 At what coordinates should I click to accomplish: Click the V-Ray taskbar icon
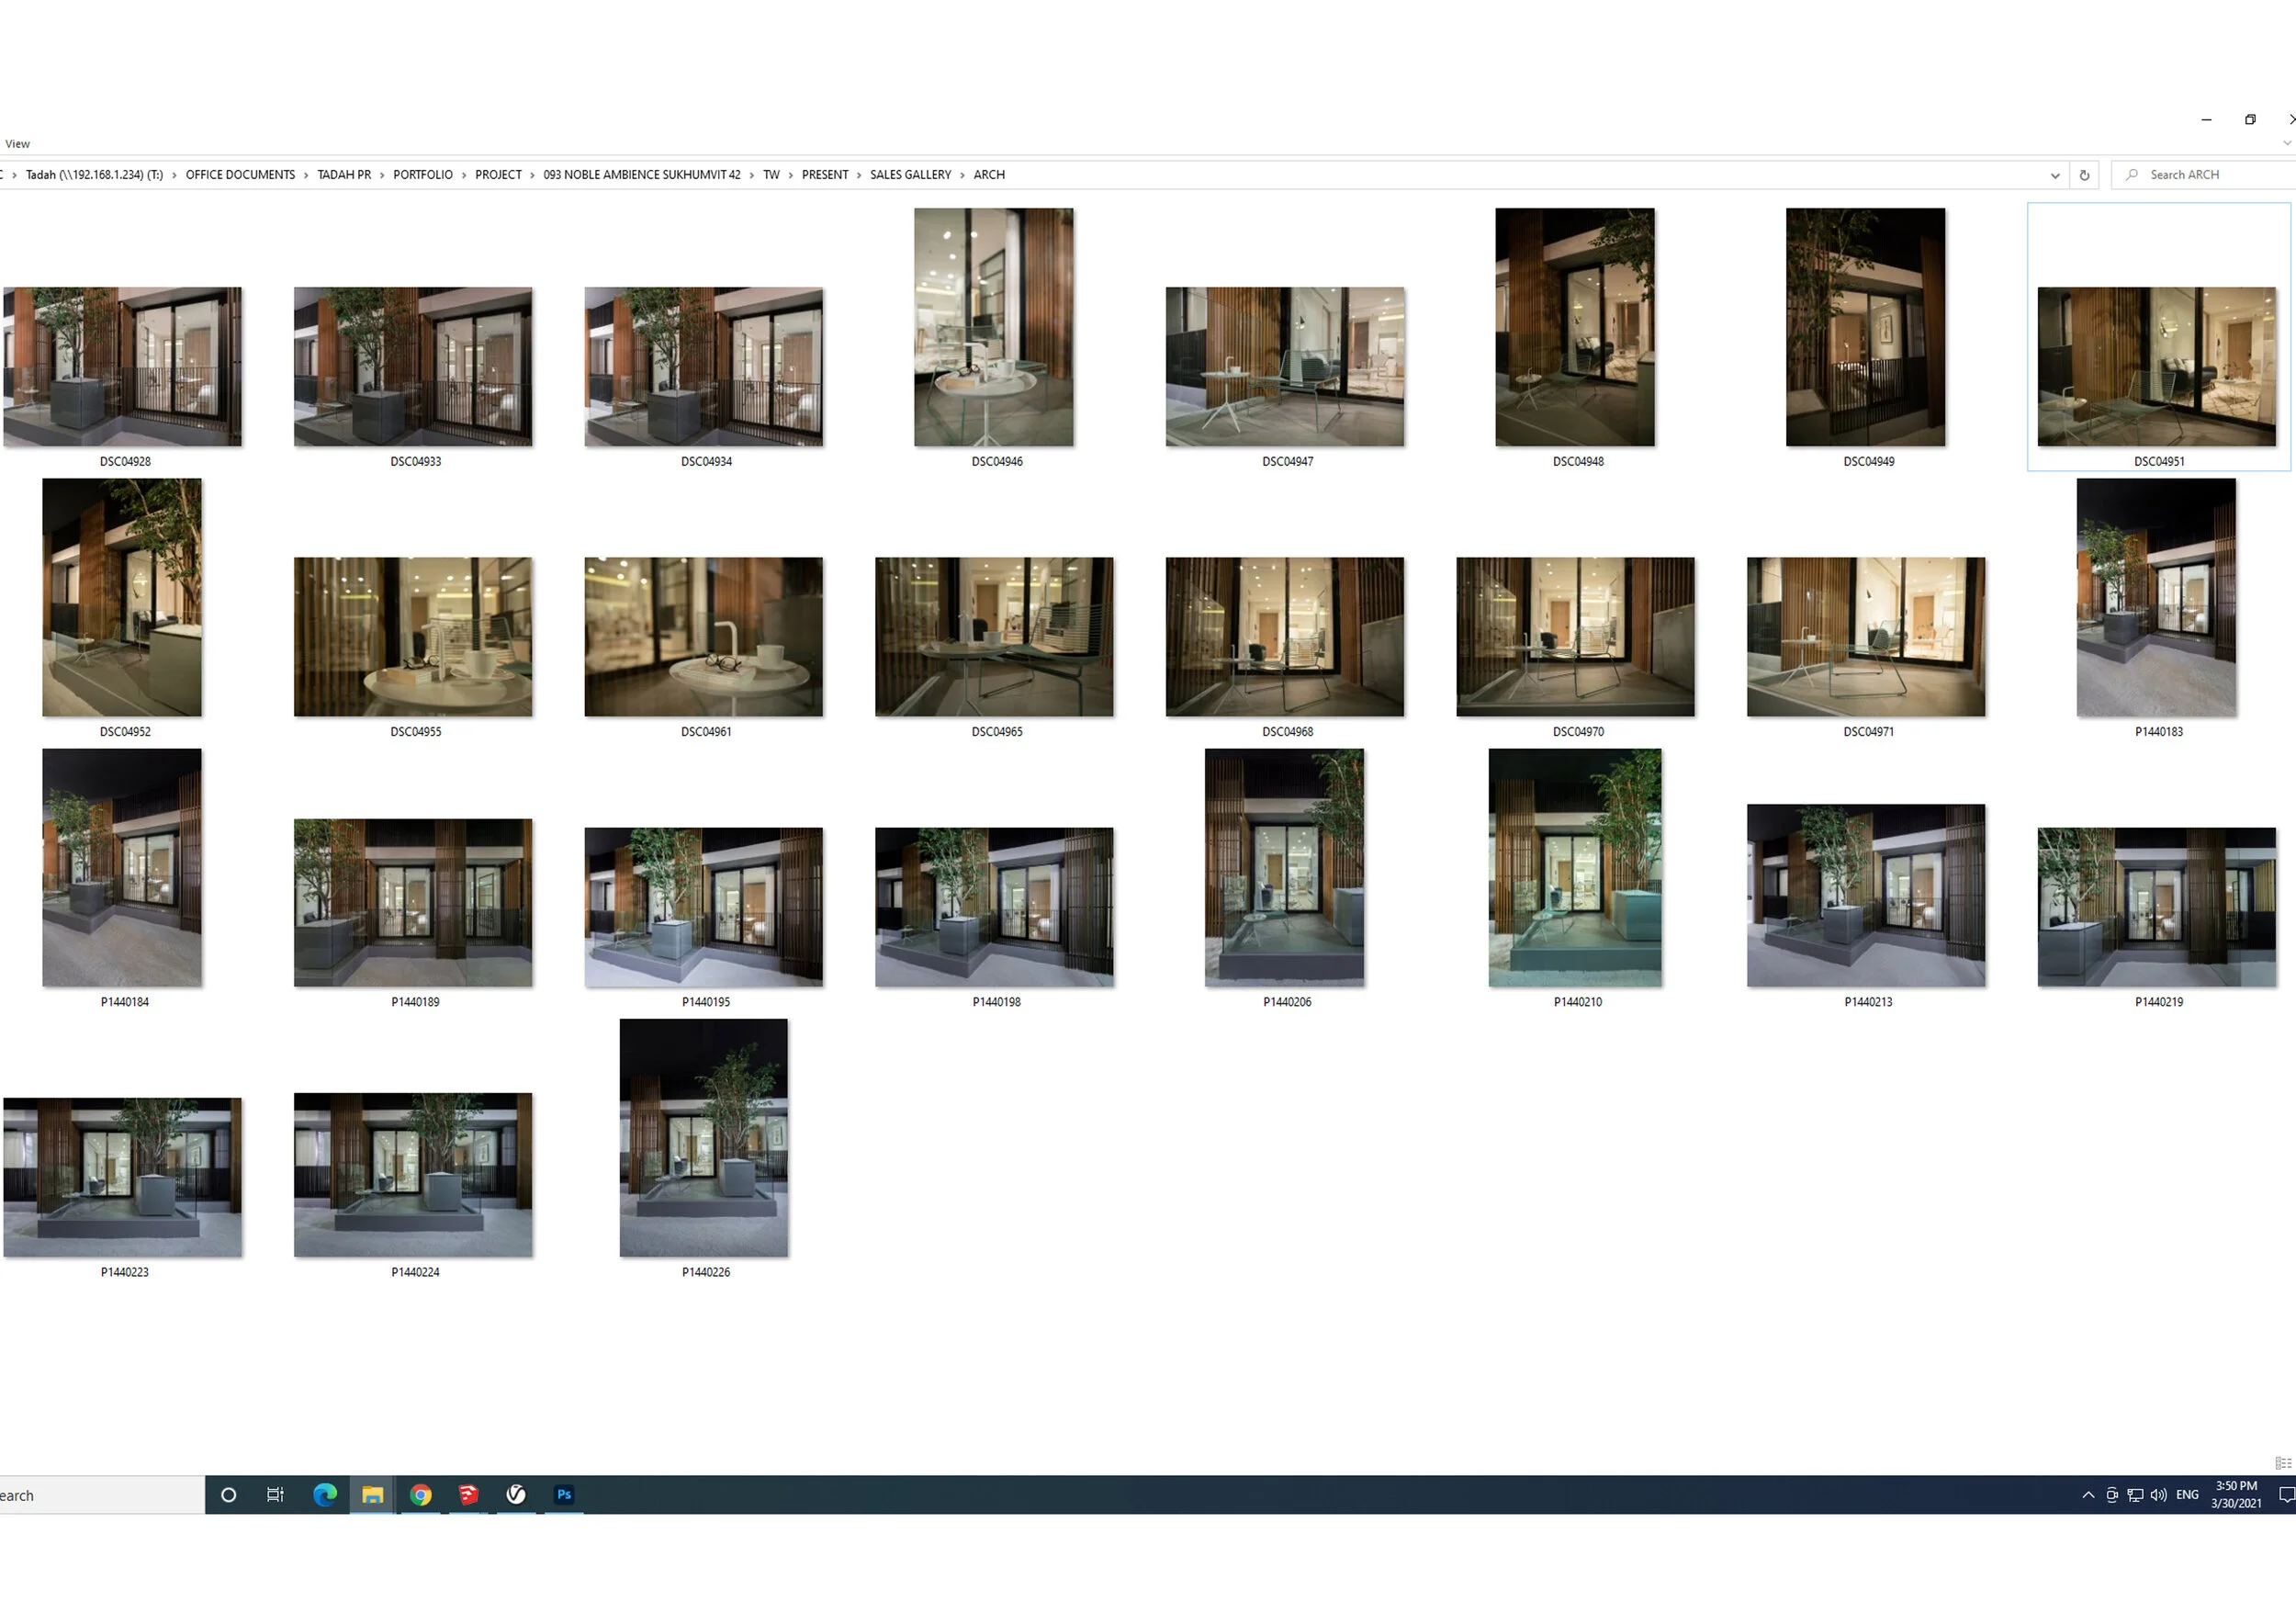(x=516, y=1495)
